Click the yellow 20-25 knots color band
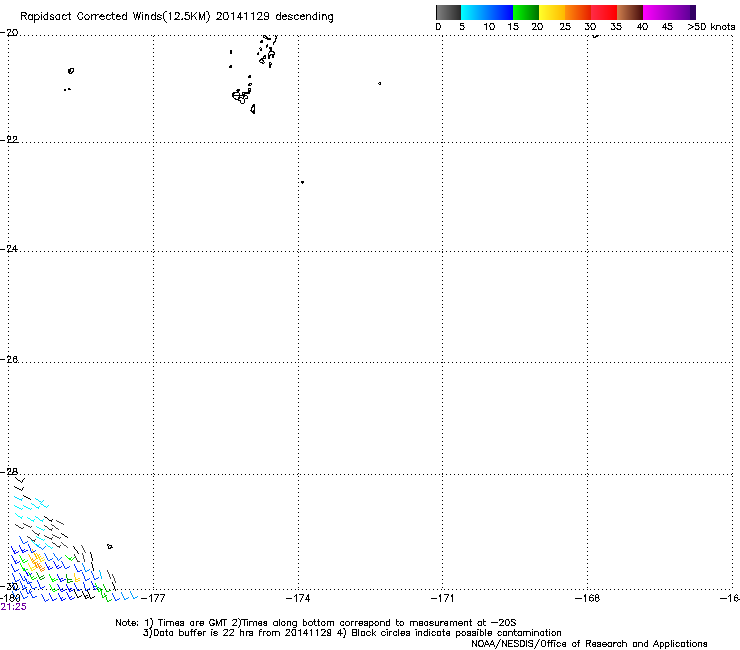Image resolution: width=740 pixels, height=650 pixels. coord(552,12)
